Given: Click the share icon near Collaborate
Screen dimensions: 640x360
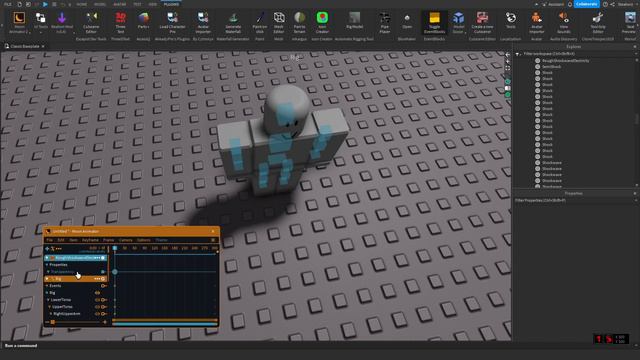Looking at the screenshot, I should (612, 4).
